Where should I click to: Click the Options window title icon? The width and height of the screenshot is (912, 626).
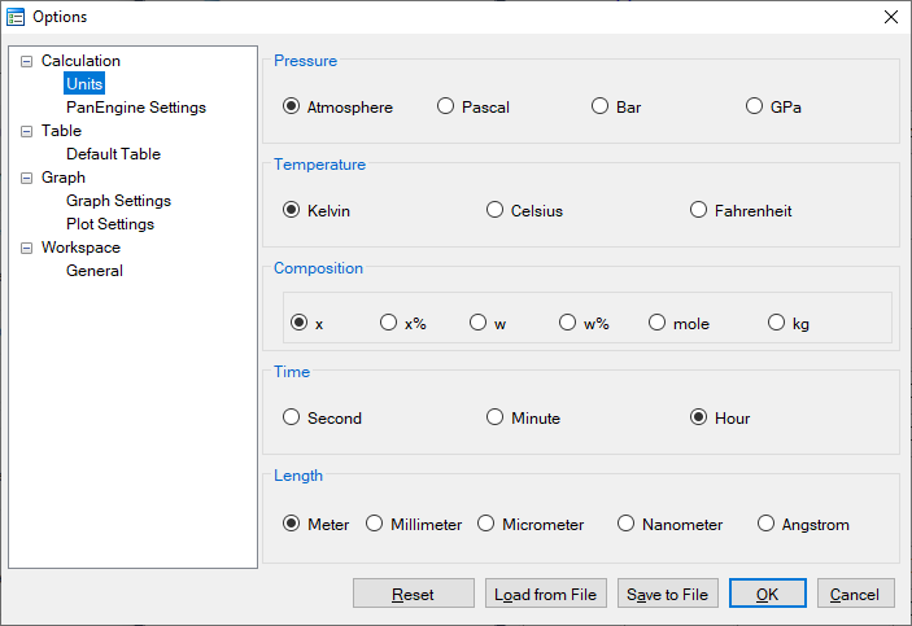pyautogui.click(x=16, y=16)
